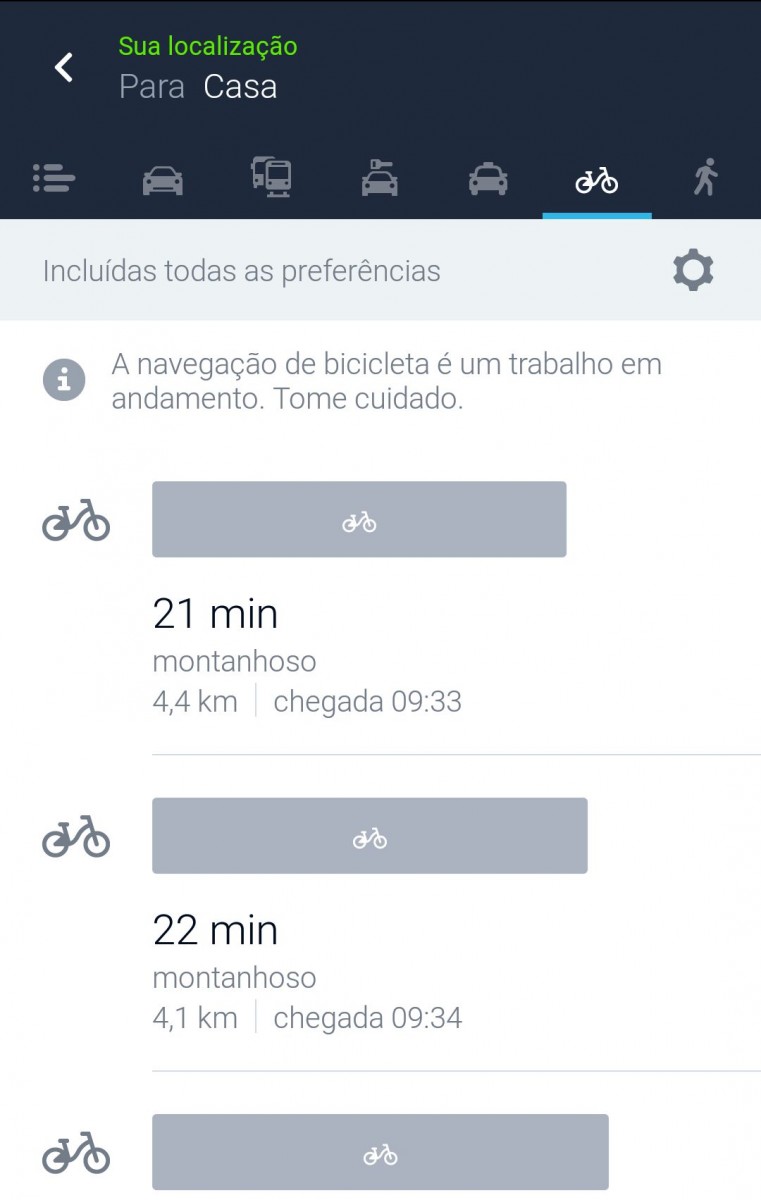The image size is (761, 1200).
Task: Switch to the walking mode tab
Action: point(706,178)
